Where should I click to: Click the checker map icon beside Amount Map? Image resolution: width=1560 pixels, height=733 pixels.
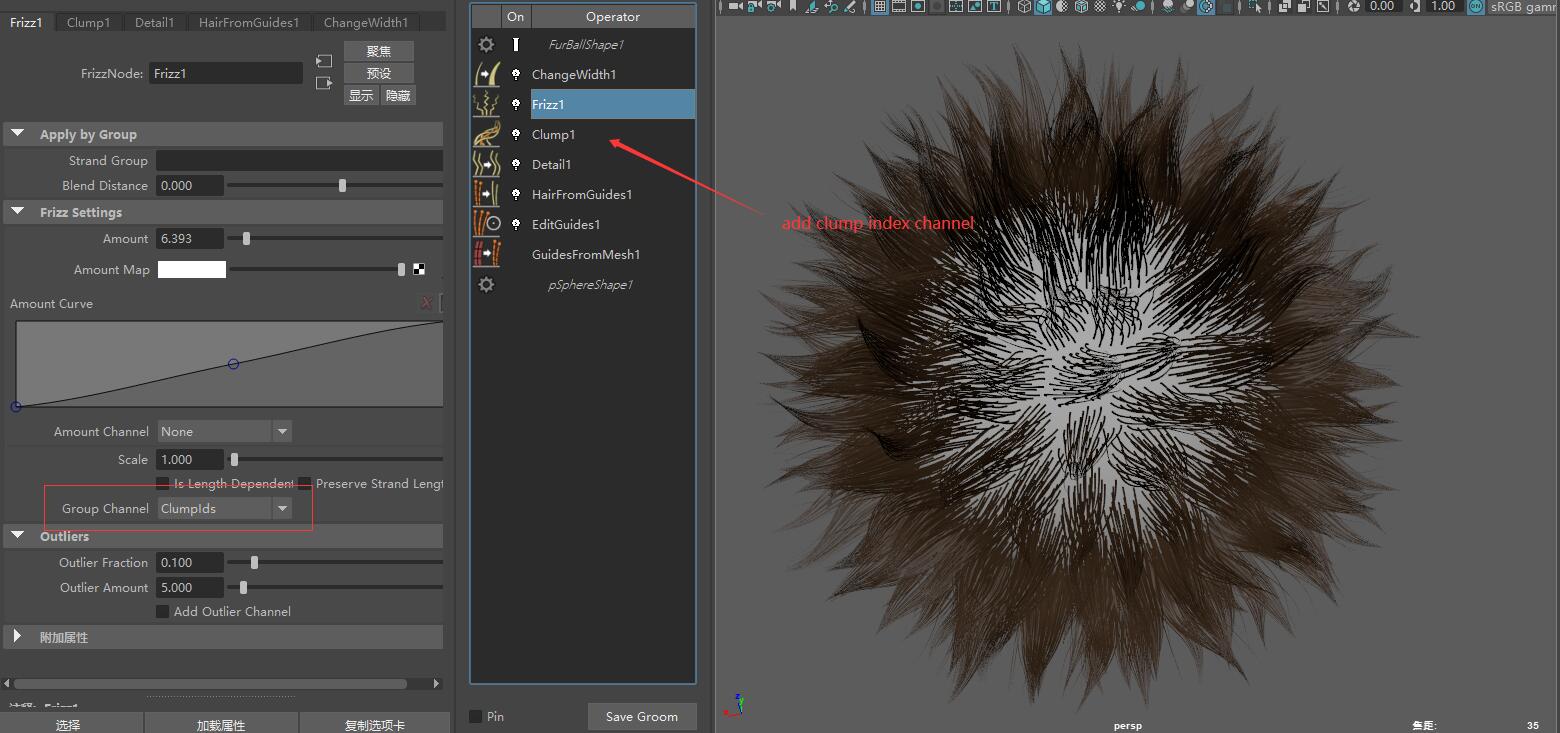419,269
